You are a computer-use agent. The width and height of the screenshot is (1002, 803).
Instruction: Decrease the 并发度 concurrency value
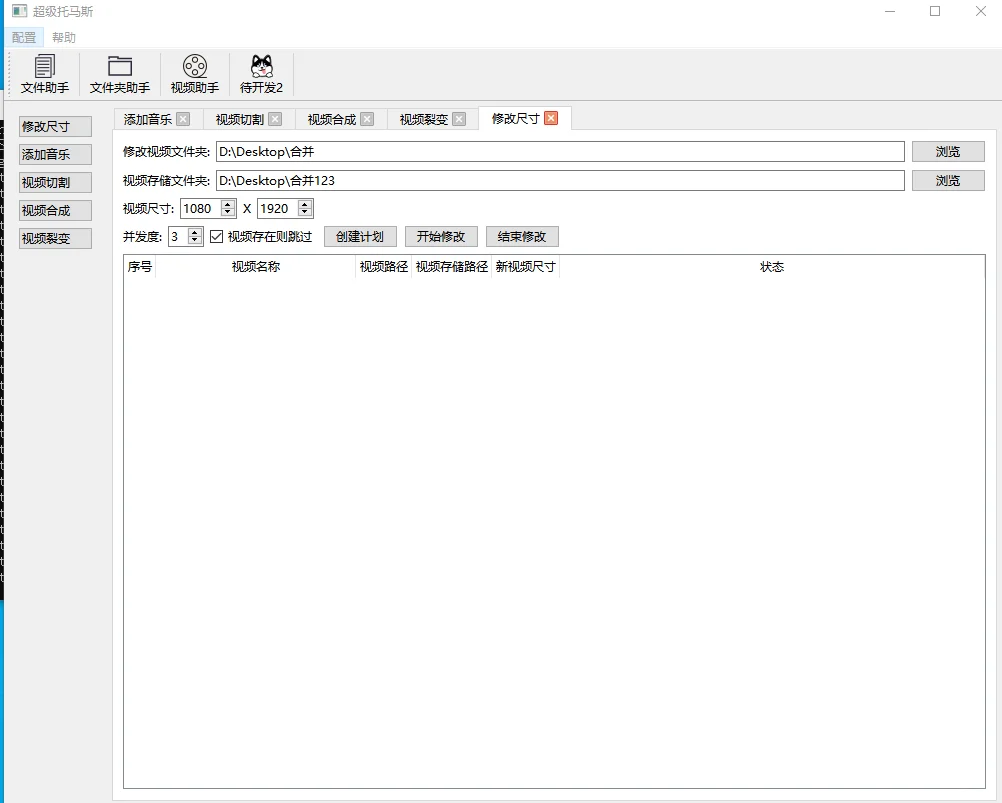(x=195, y=241)
